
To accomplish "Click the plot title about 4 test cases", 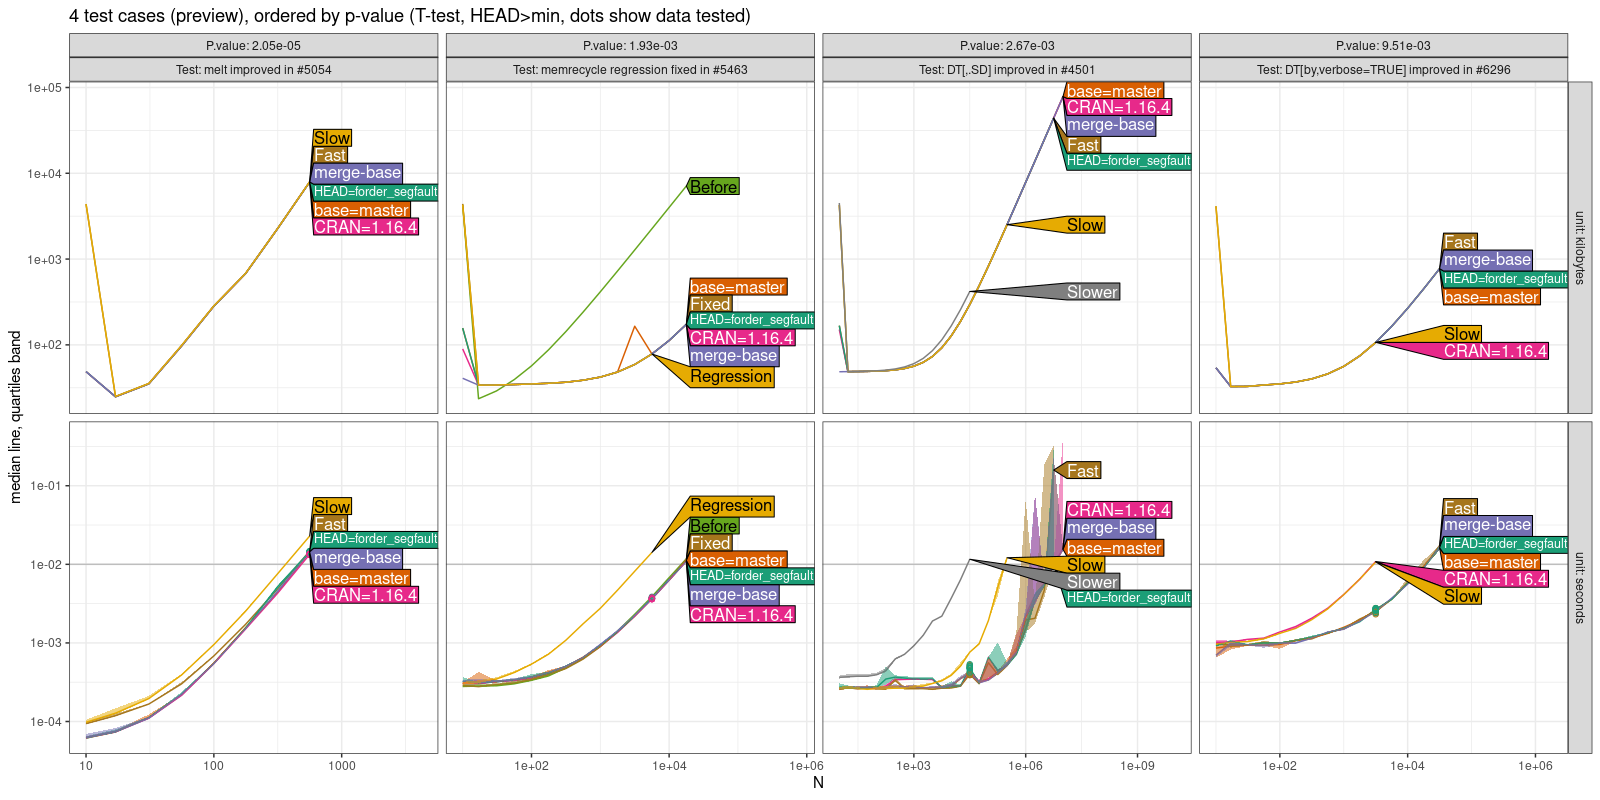I will coord(410,16).
